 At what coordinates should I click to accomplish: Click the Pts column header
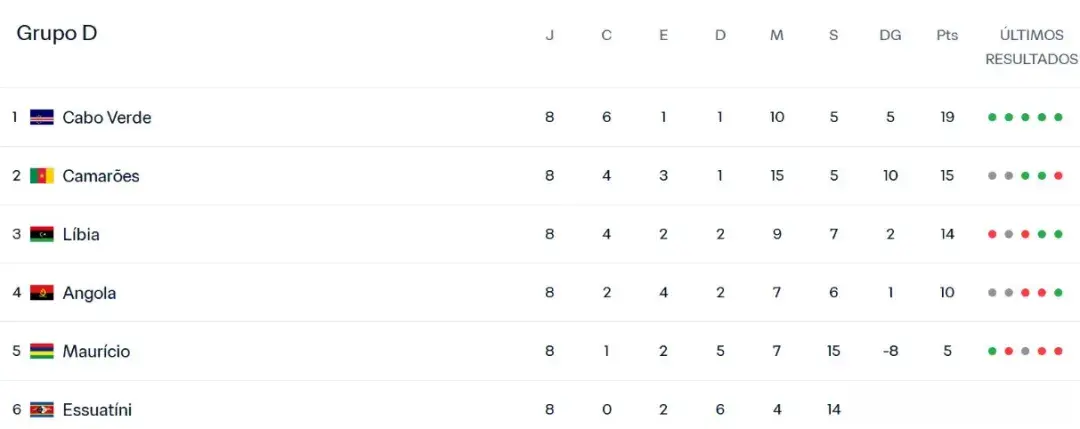click(x=947, y=35)
